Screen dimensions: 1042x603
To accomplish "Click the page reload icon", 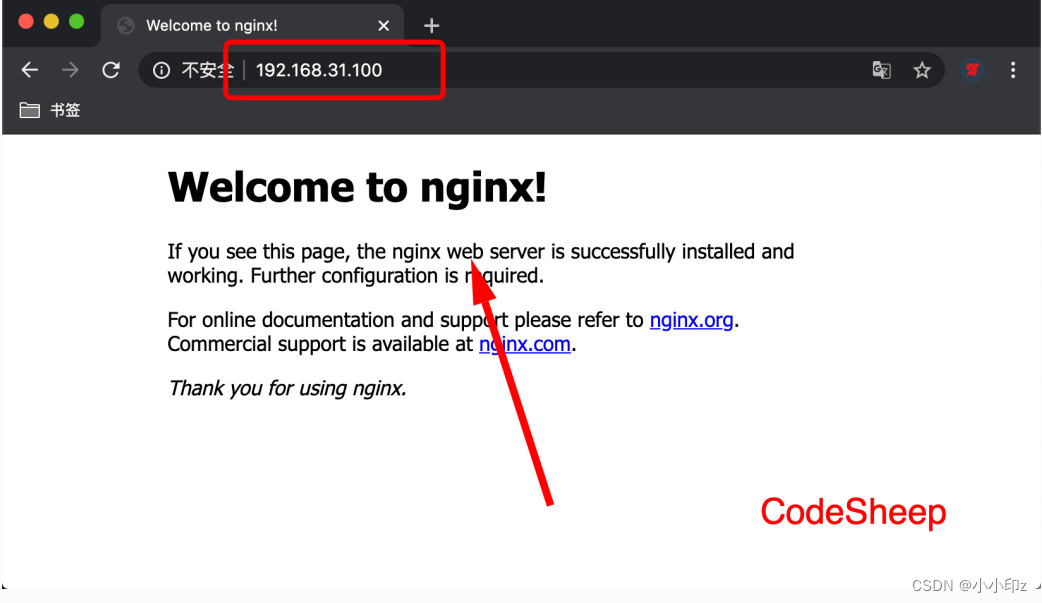I will pyautogui.click(x=111, y=70).
